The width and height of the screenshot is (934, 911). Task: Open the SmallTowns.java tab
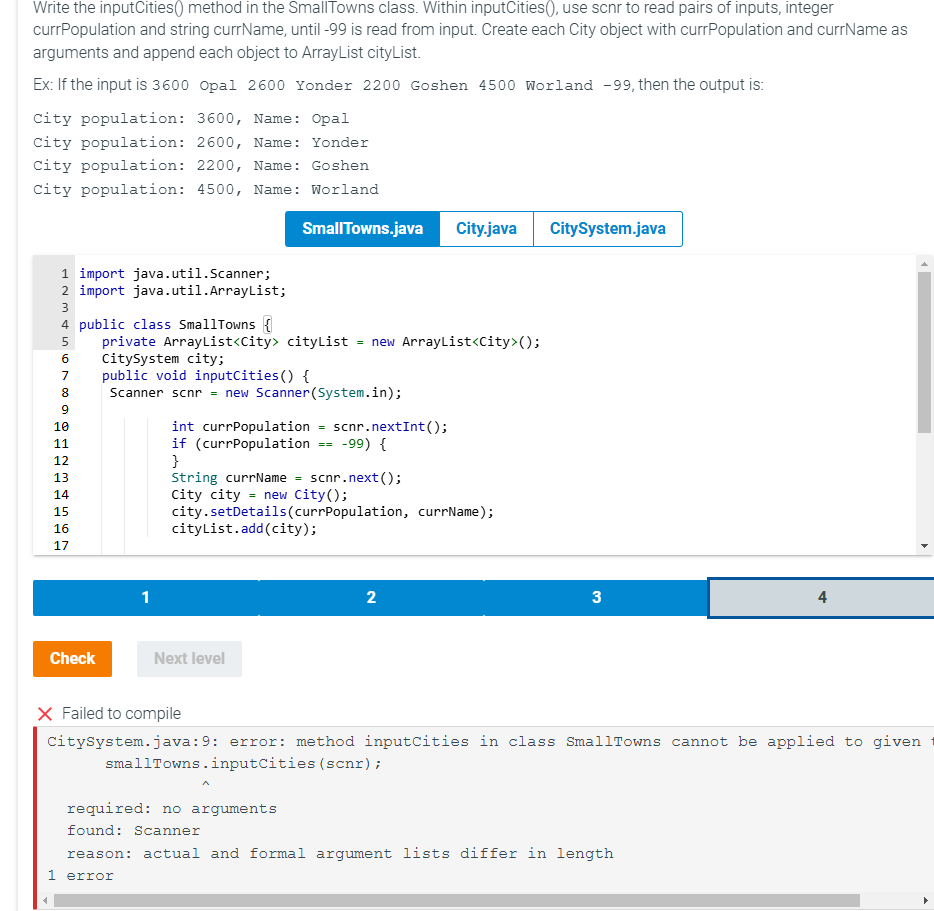(x=362, y=229)
